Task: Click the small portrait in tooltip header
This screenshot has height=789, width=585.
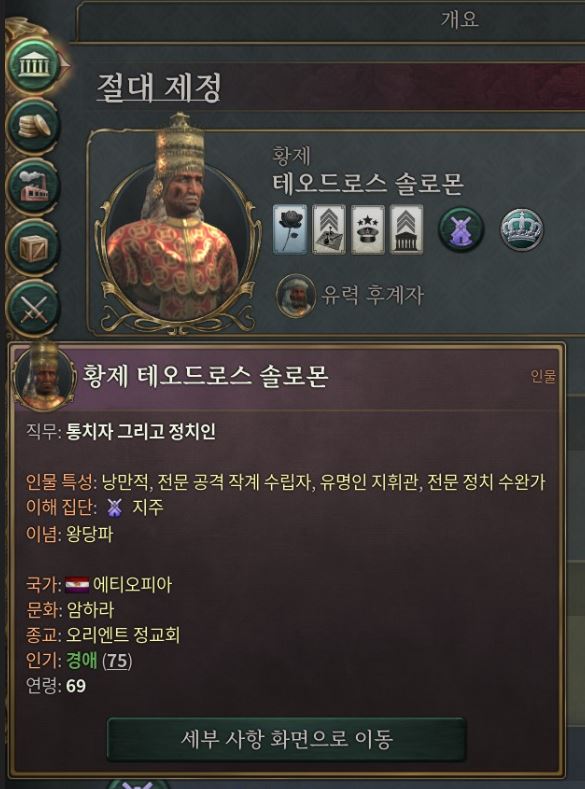Action: tap(44, 375)
